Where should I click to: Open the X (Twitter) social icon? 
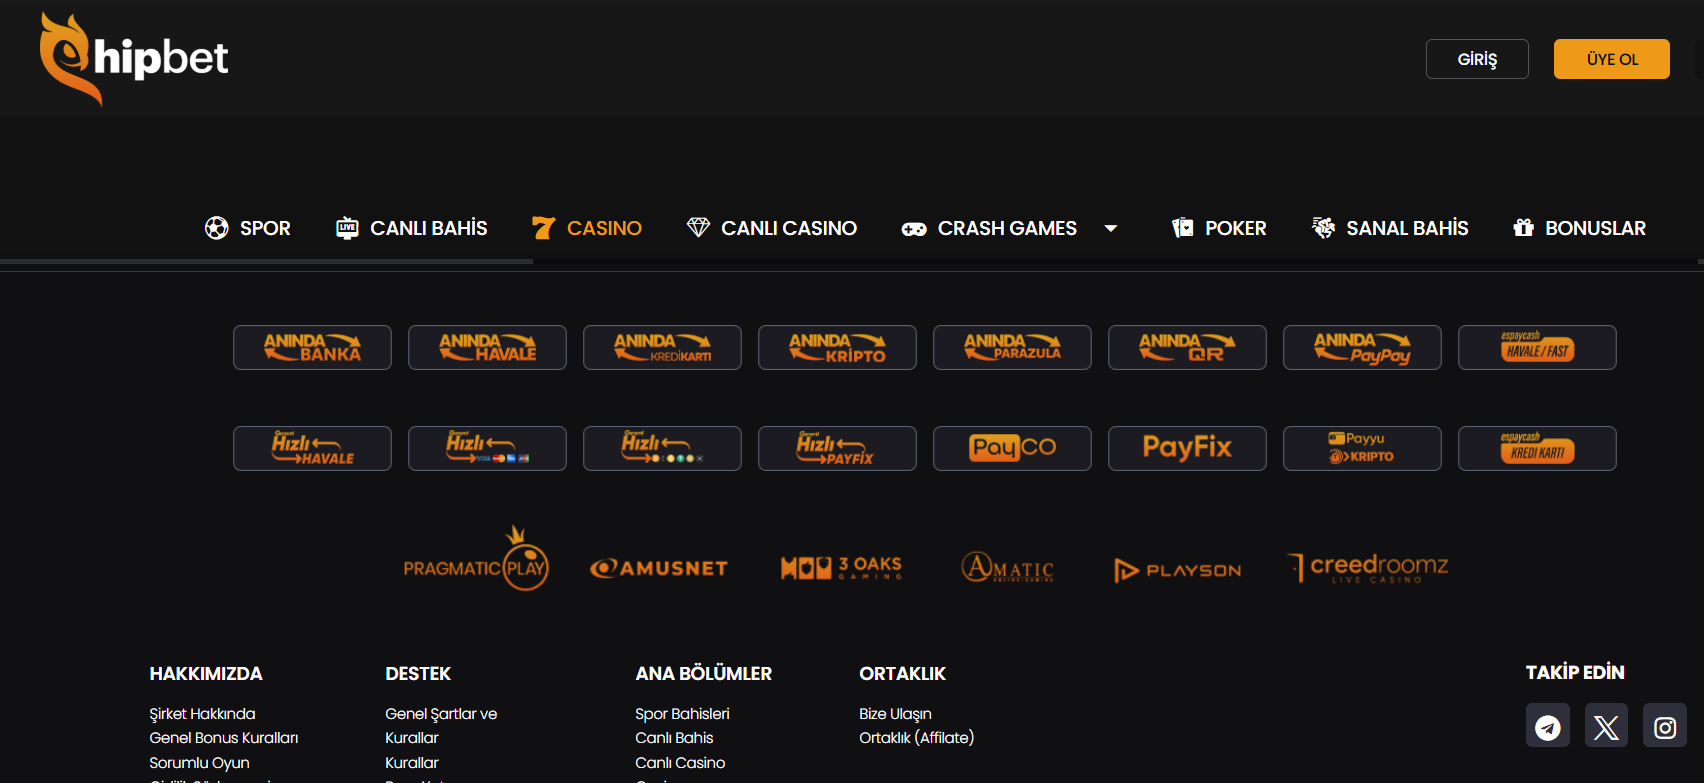(1606, 726)
